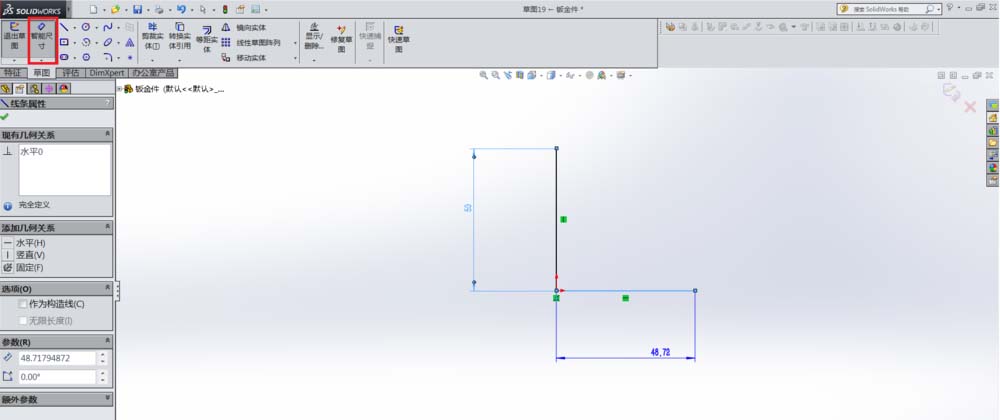
Task: Switch to the Sketch (草图) tab
Action: [42, 73]
